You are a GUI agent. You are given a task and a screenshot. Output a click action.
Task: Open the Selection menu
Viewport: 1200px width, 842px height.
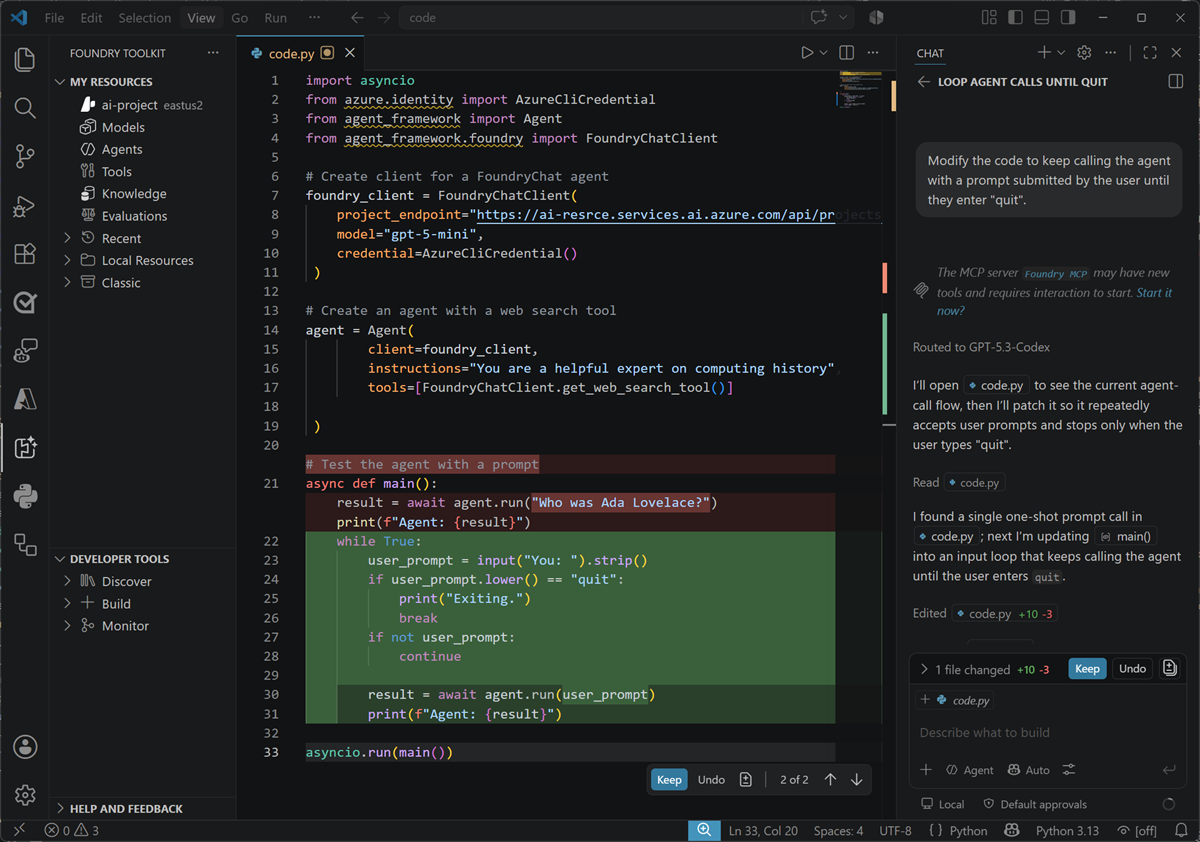tap(145, 18)
